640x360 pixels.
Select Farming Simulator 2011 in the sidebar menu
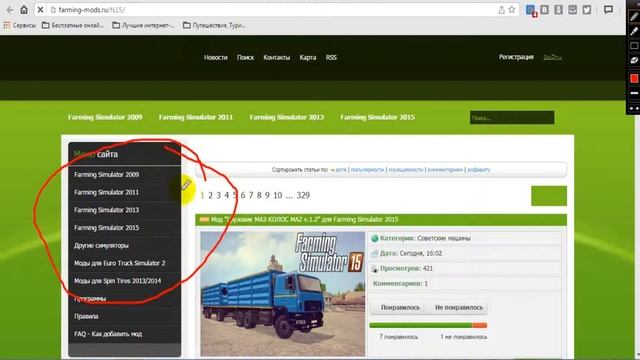(x=107, y=192)
